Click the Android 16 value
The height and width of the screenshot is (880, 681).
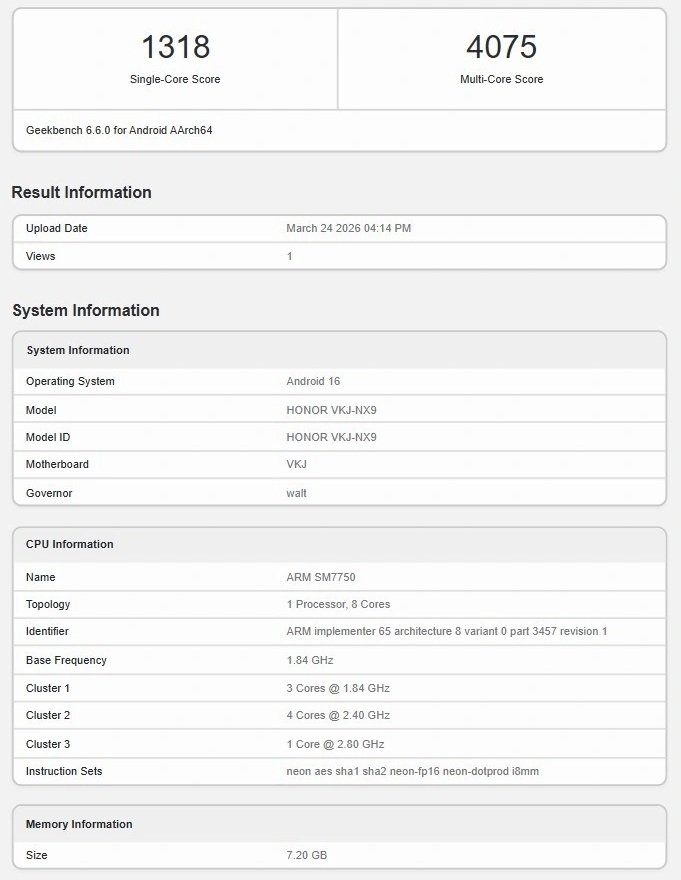point(313,381)
